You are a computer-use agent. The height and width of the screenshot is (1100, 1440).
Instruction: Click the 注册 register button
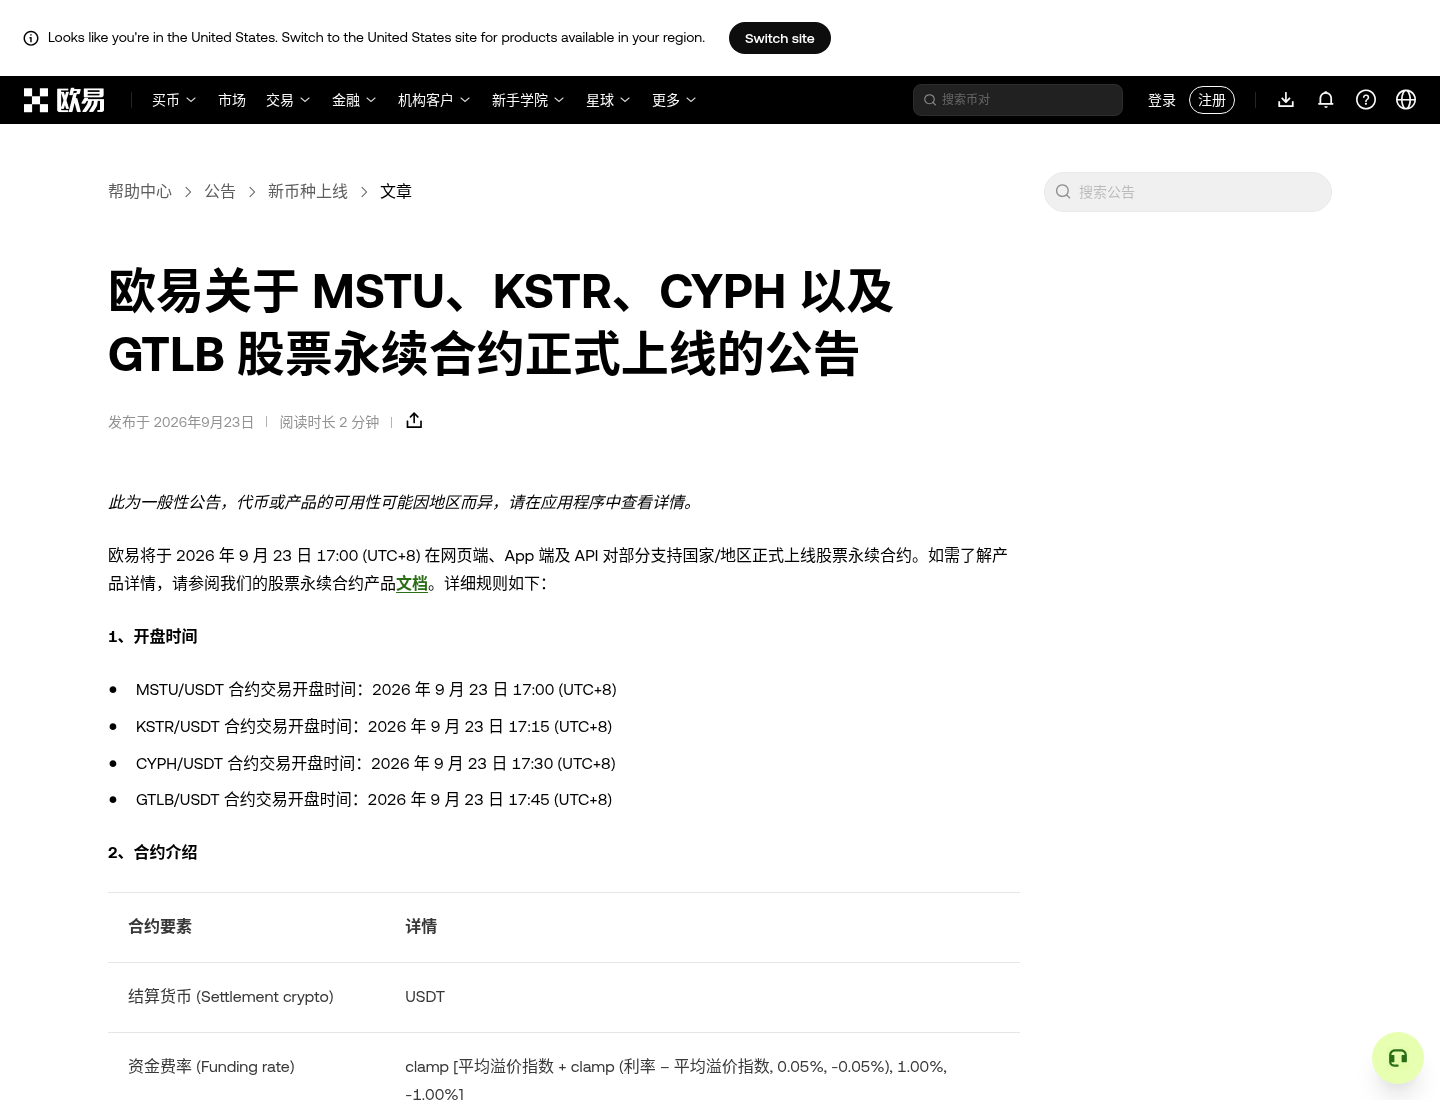pyautogui.click(x=1212, y=100)
